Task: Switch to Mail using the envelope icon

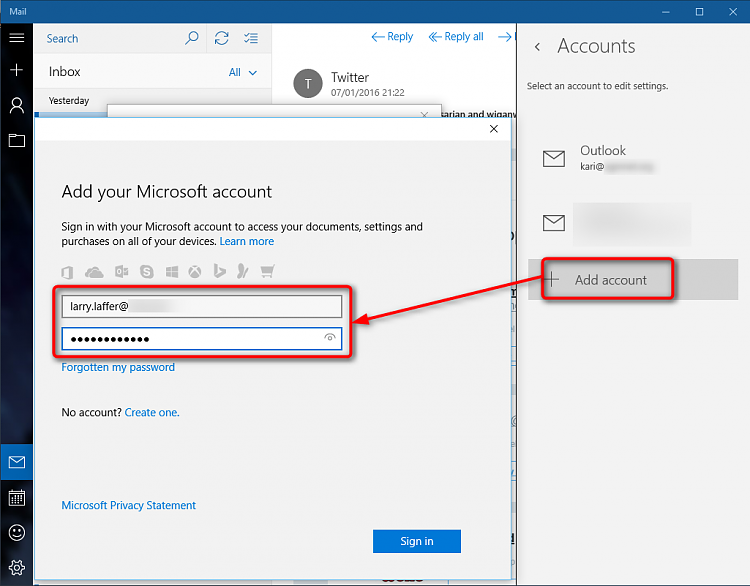Action: [x=17, y=462]
